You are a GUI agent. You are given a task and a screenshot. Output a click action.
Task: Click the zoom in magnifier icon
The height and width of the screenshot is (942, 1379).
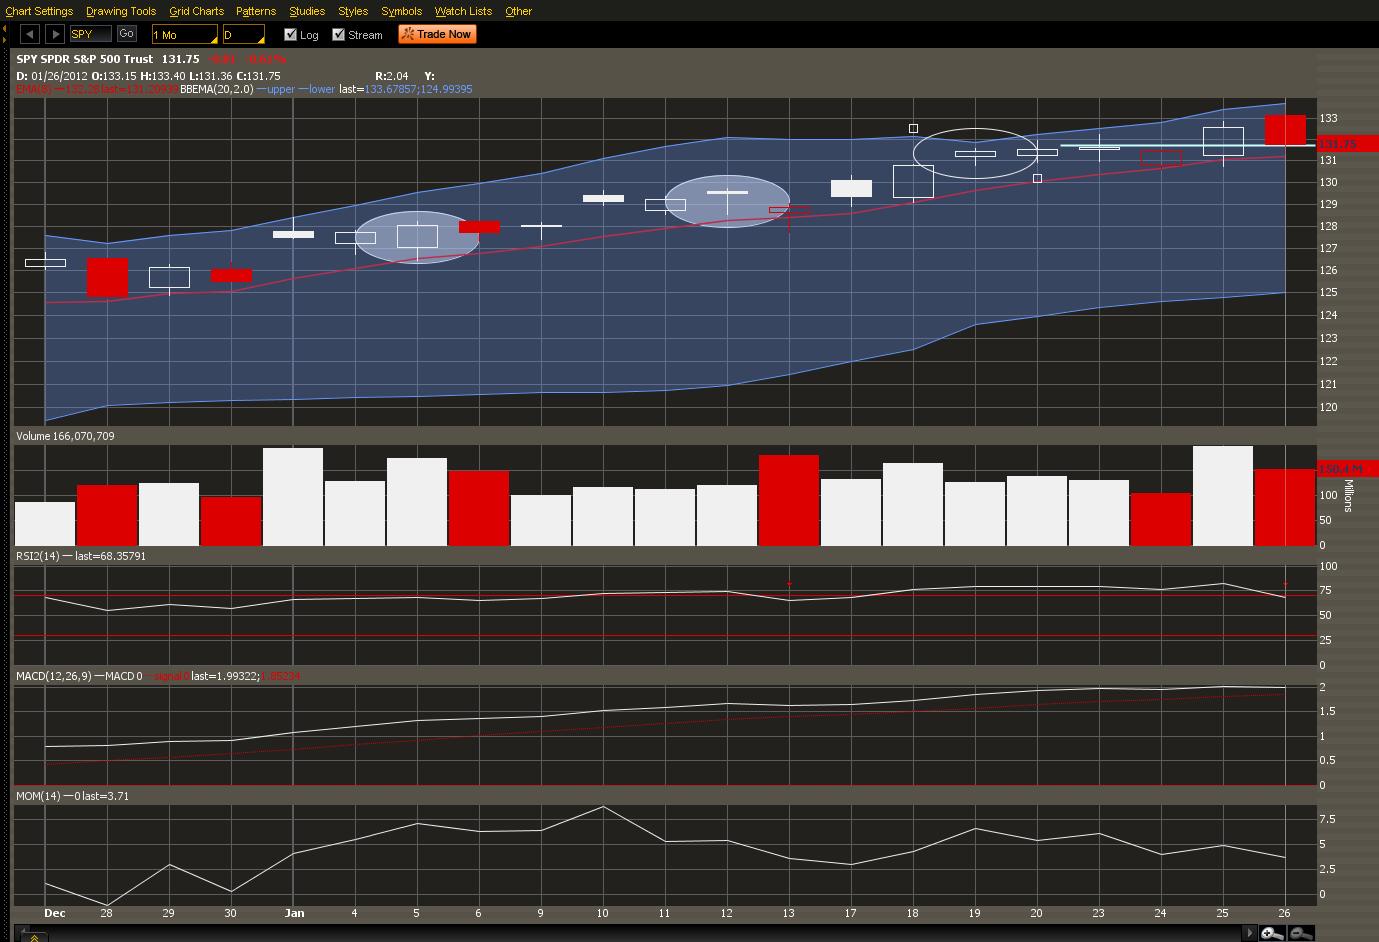(1271, 933)
